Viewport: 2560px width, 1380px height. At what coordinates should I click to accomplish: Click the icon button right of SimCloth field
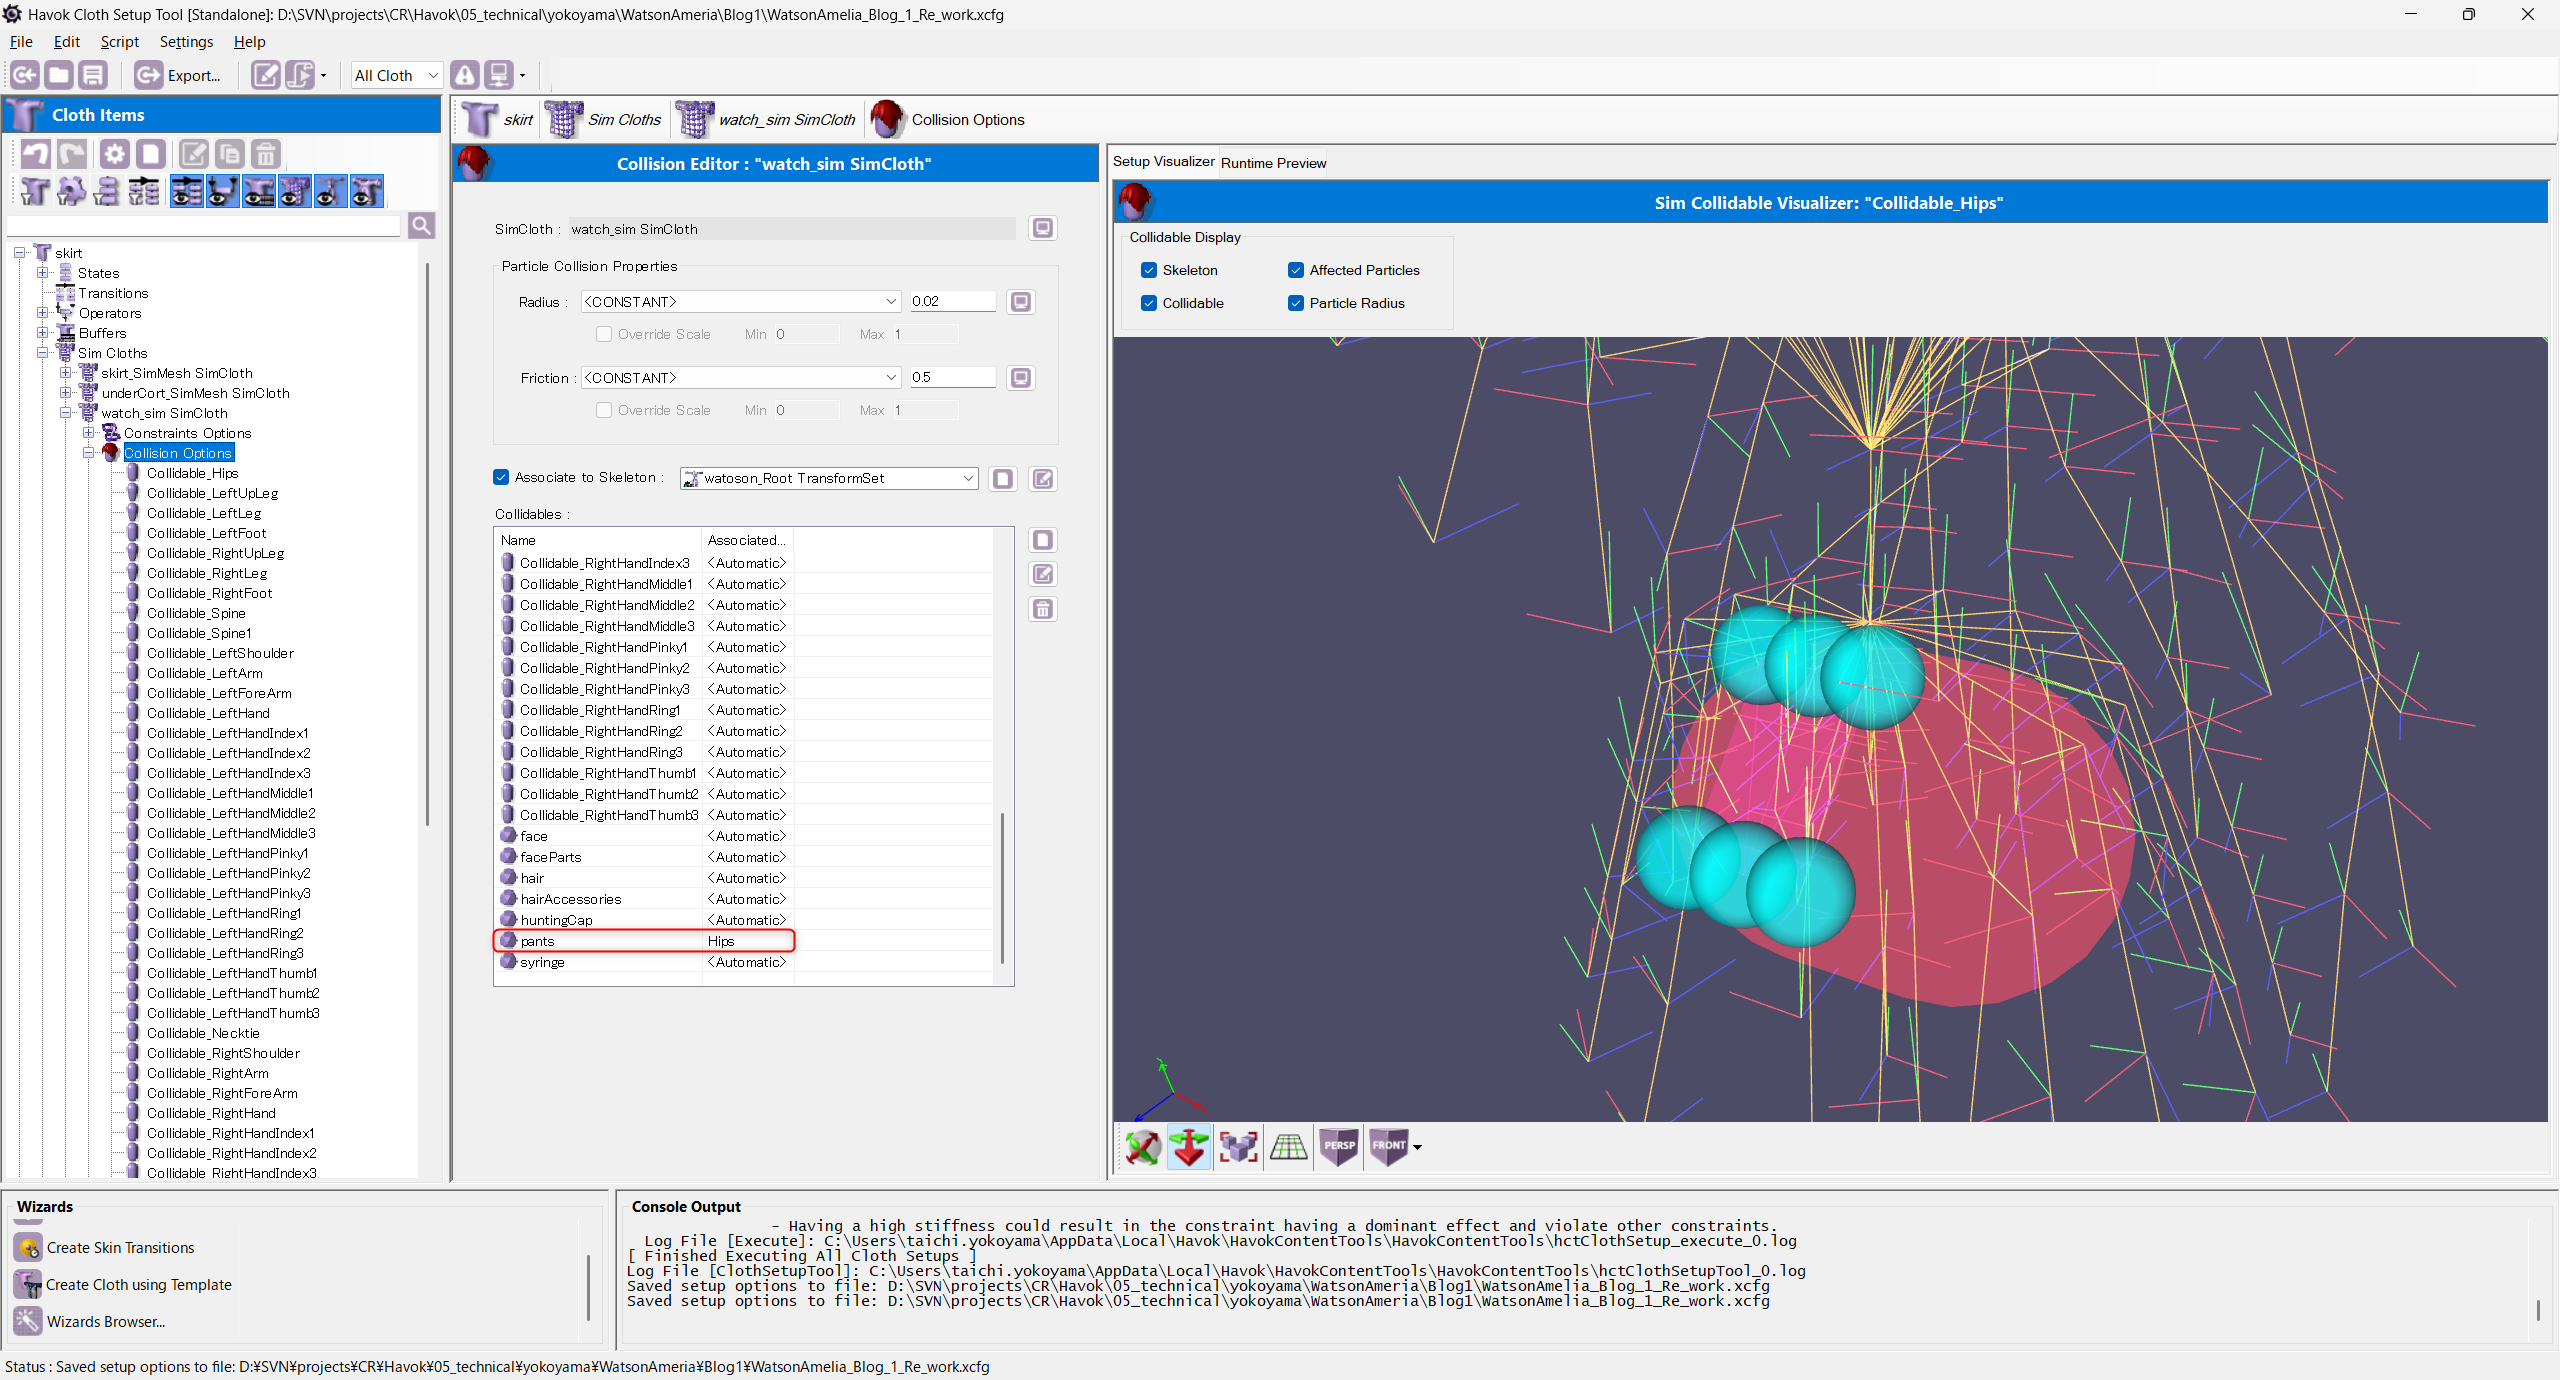[1042, 229]
